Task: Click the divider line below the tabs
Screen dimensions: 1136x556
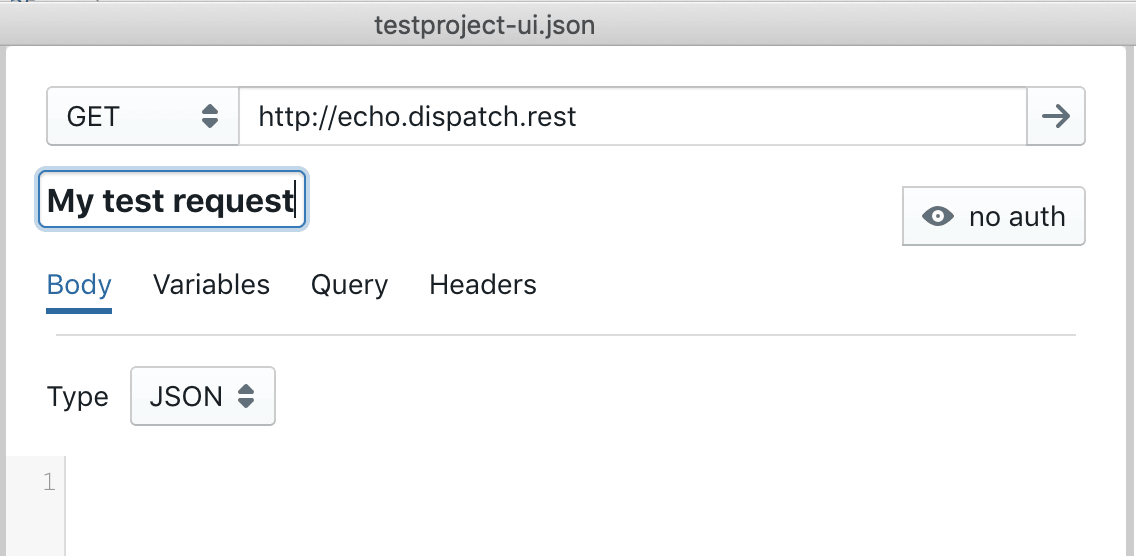Action: [x=565, y=335]
